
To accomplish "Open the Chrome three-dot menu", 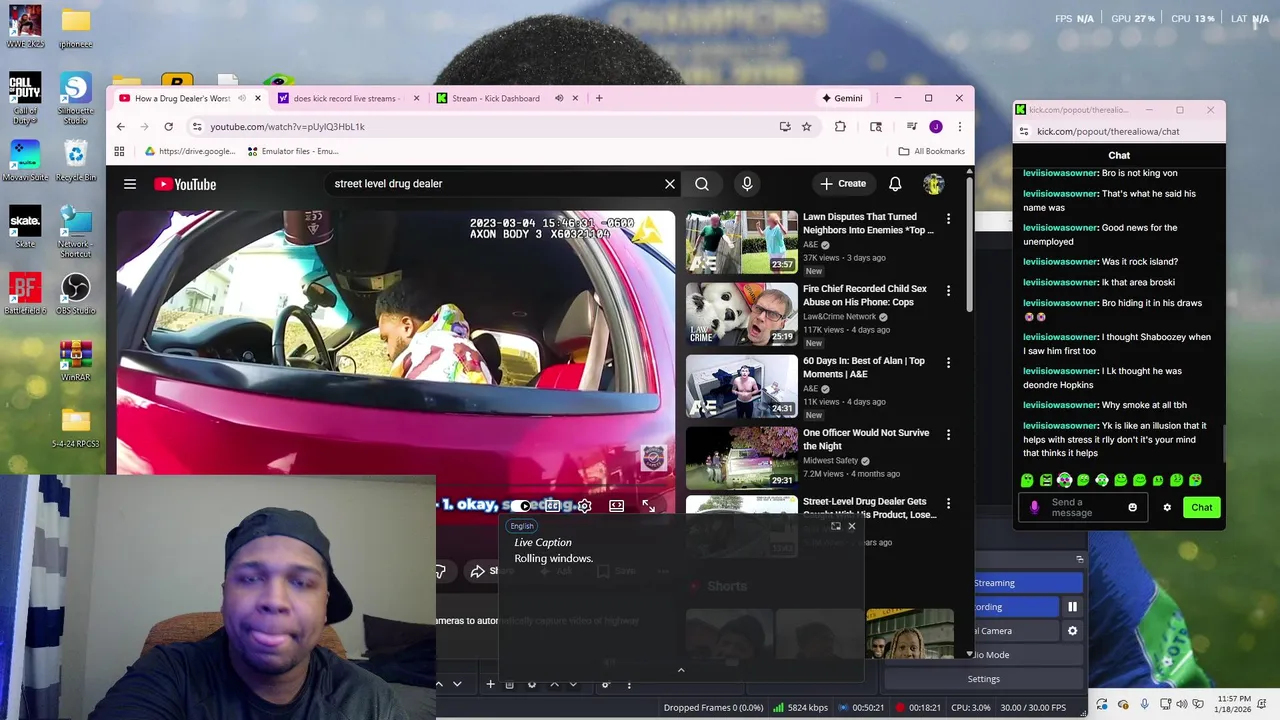I will pyautogui.click(x=959, y=127).
